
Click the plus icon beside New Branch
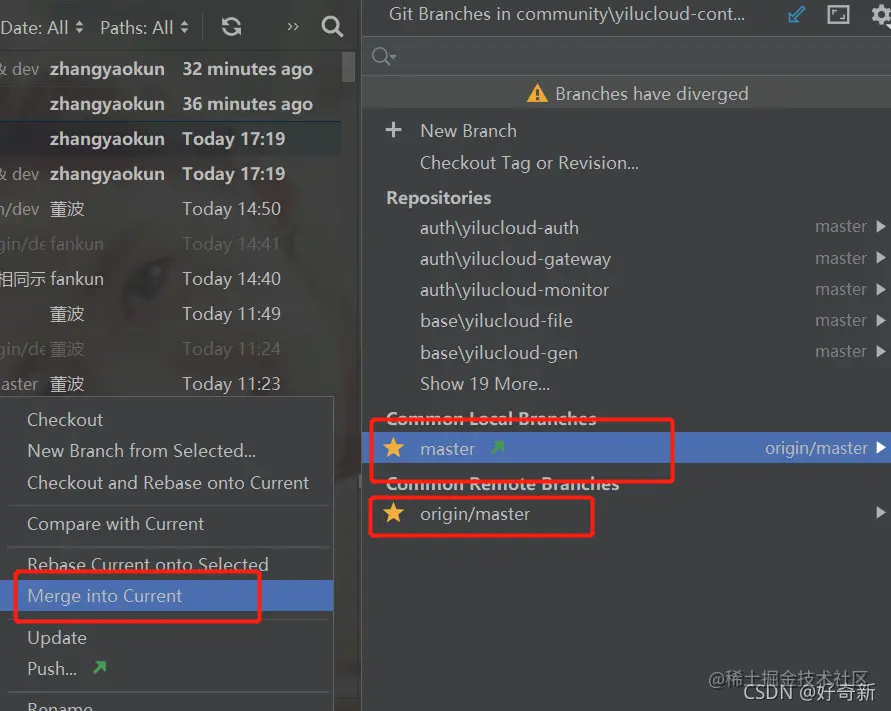click(393, 130)
